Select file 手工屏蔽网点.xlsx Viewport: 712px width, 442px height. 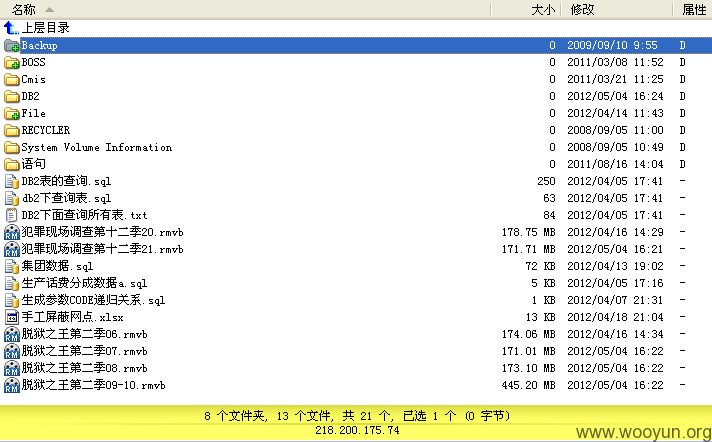[73, 317]
